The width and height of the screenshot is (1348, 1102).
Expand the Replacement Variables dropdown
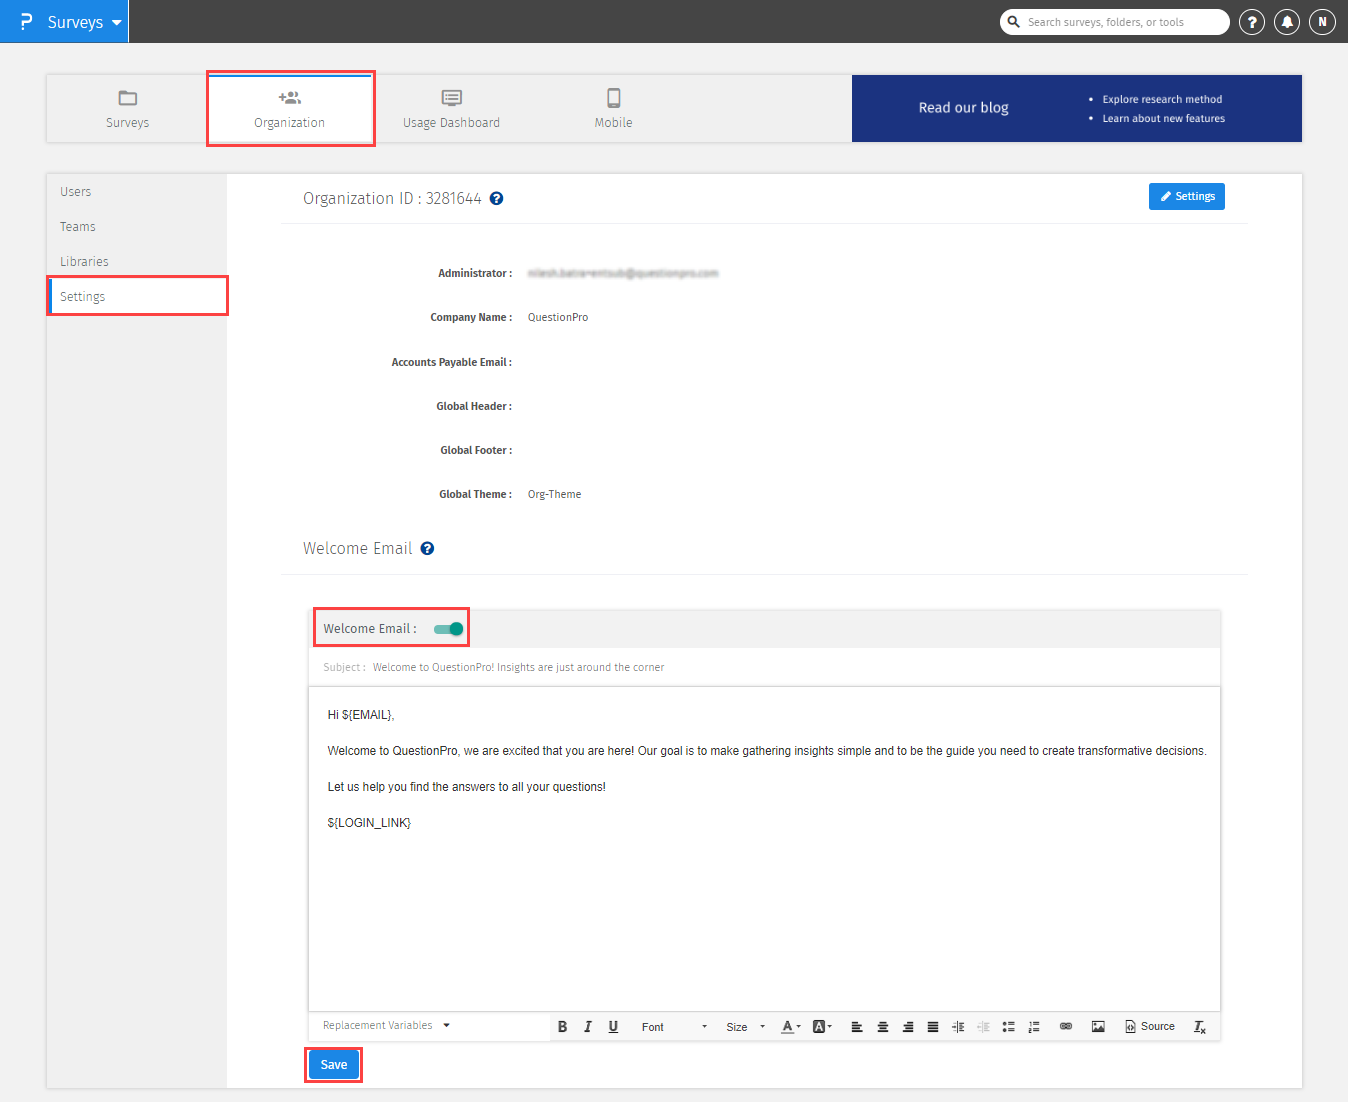tap(385, 1025)
